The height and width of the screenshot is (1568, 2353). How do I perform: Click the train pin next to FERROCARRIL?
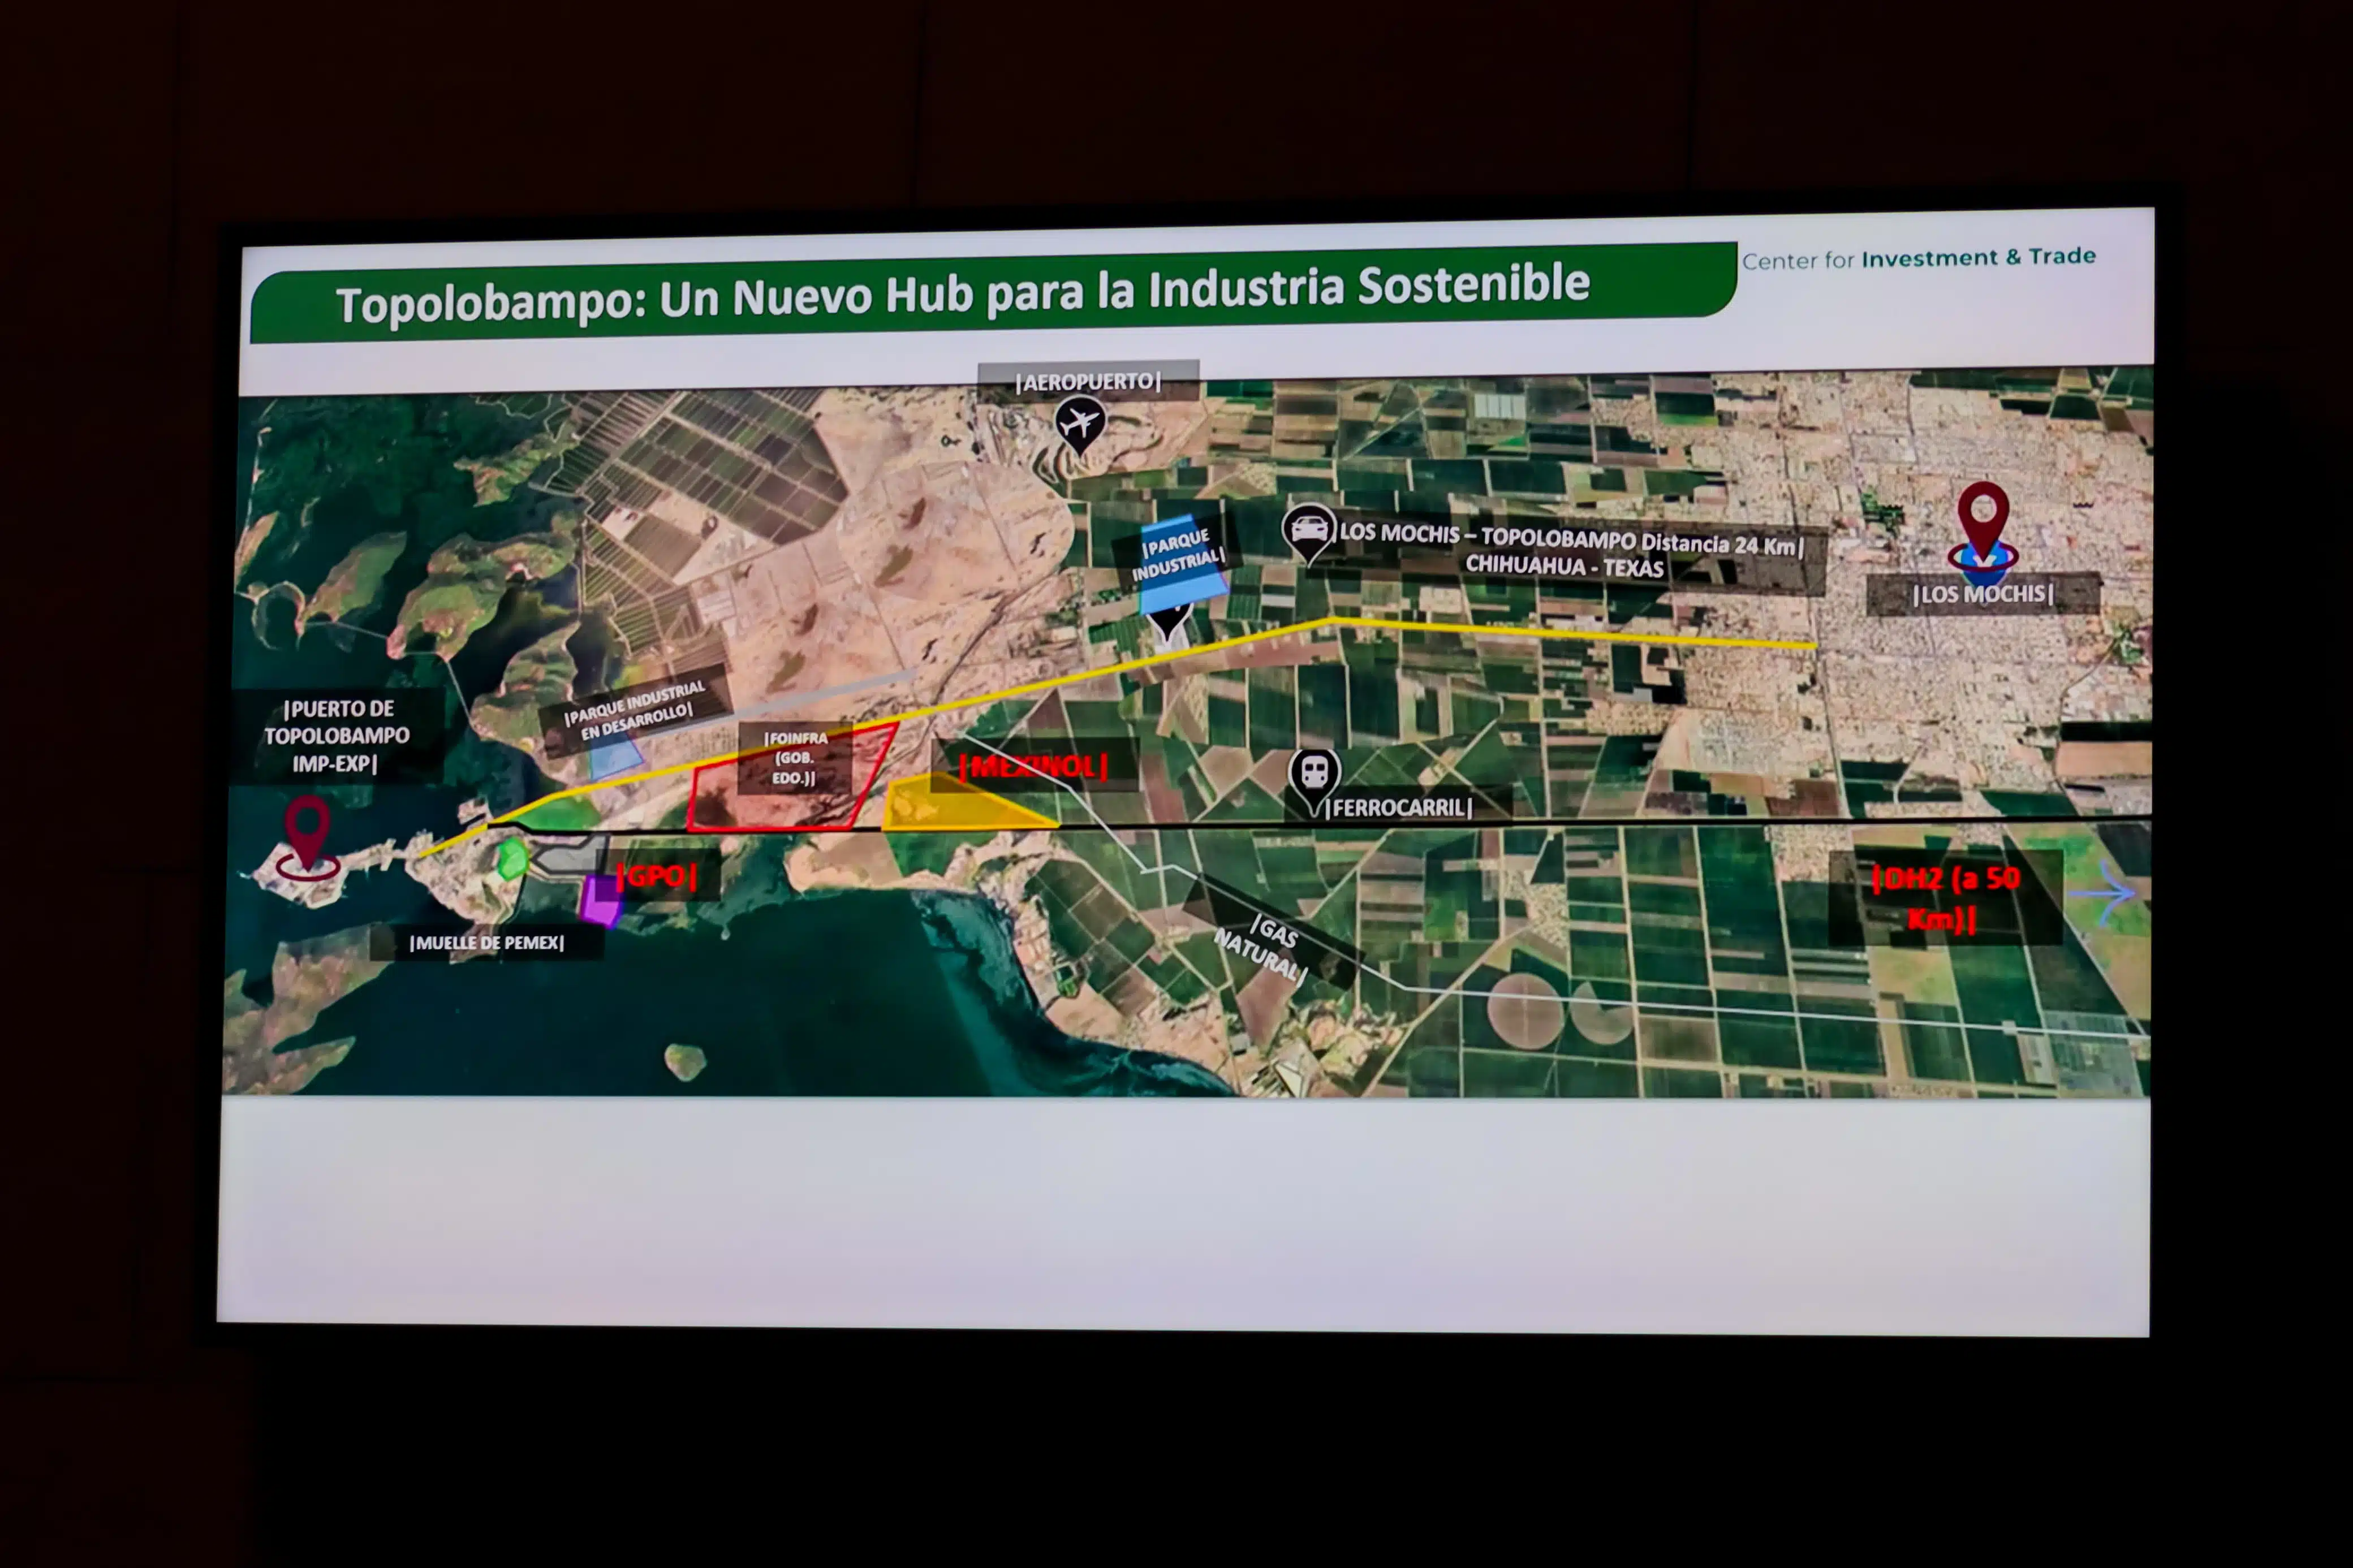(1314, 780)
